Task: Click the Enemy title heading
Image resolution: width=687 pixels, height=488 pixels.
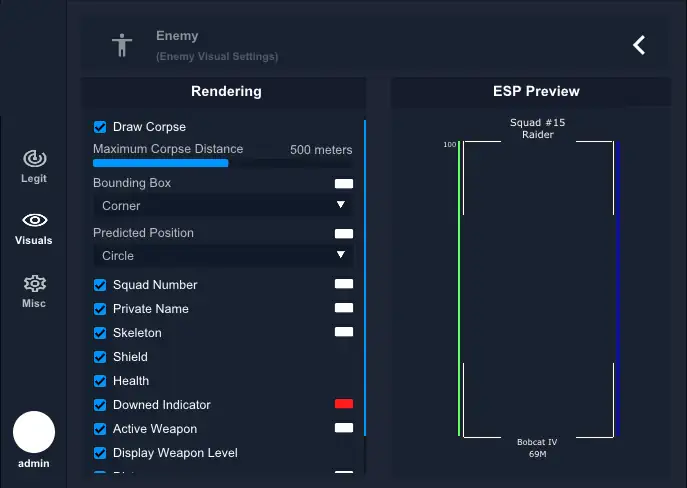Action: 177,36
